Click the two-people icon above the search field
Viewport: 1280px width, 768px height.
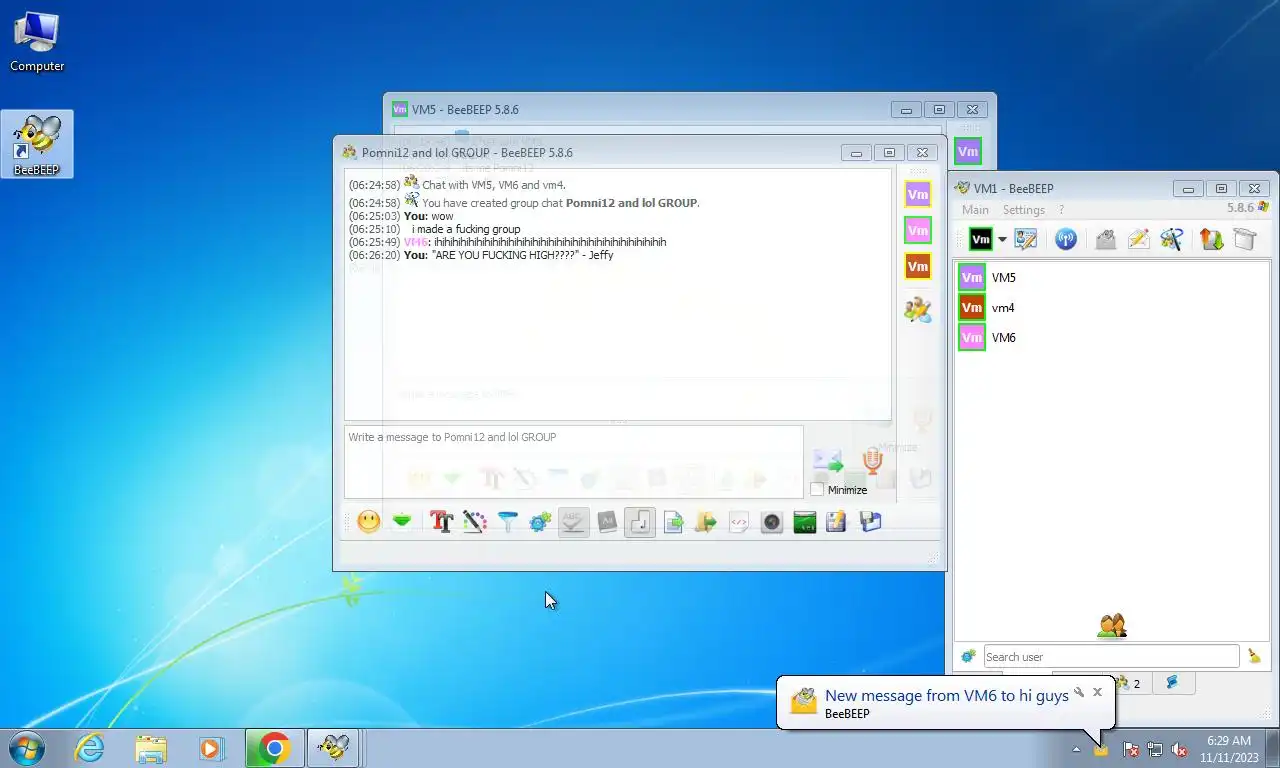click(x=1112, y=626)
